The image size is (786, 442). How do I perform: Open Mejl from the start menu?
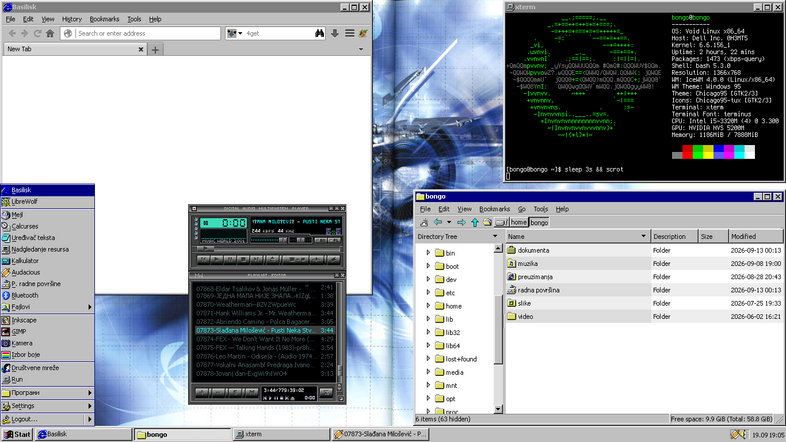tap(47, 214)
